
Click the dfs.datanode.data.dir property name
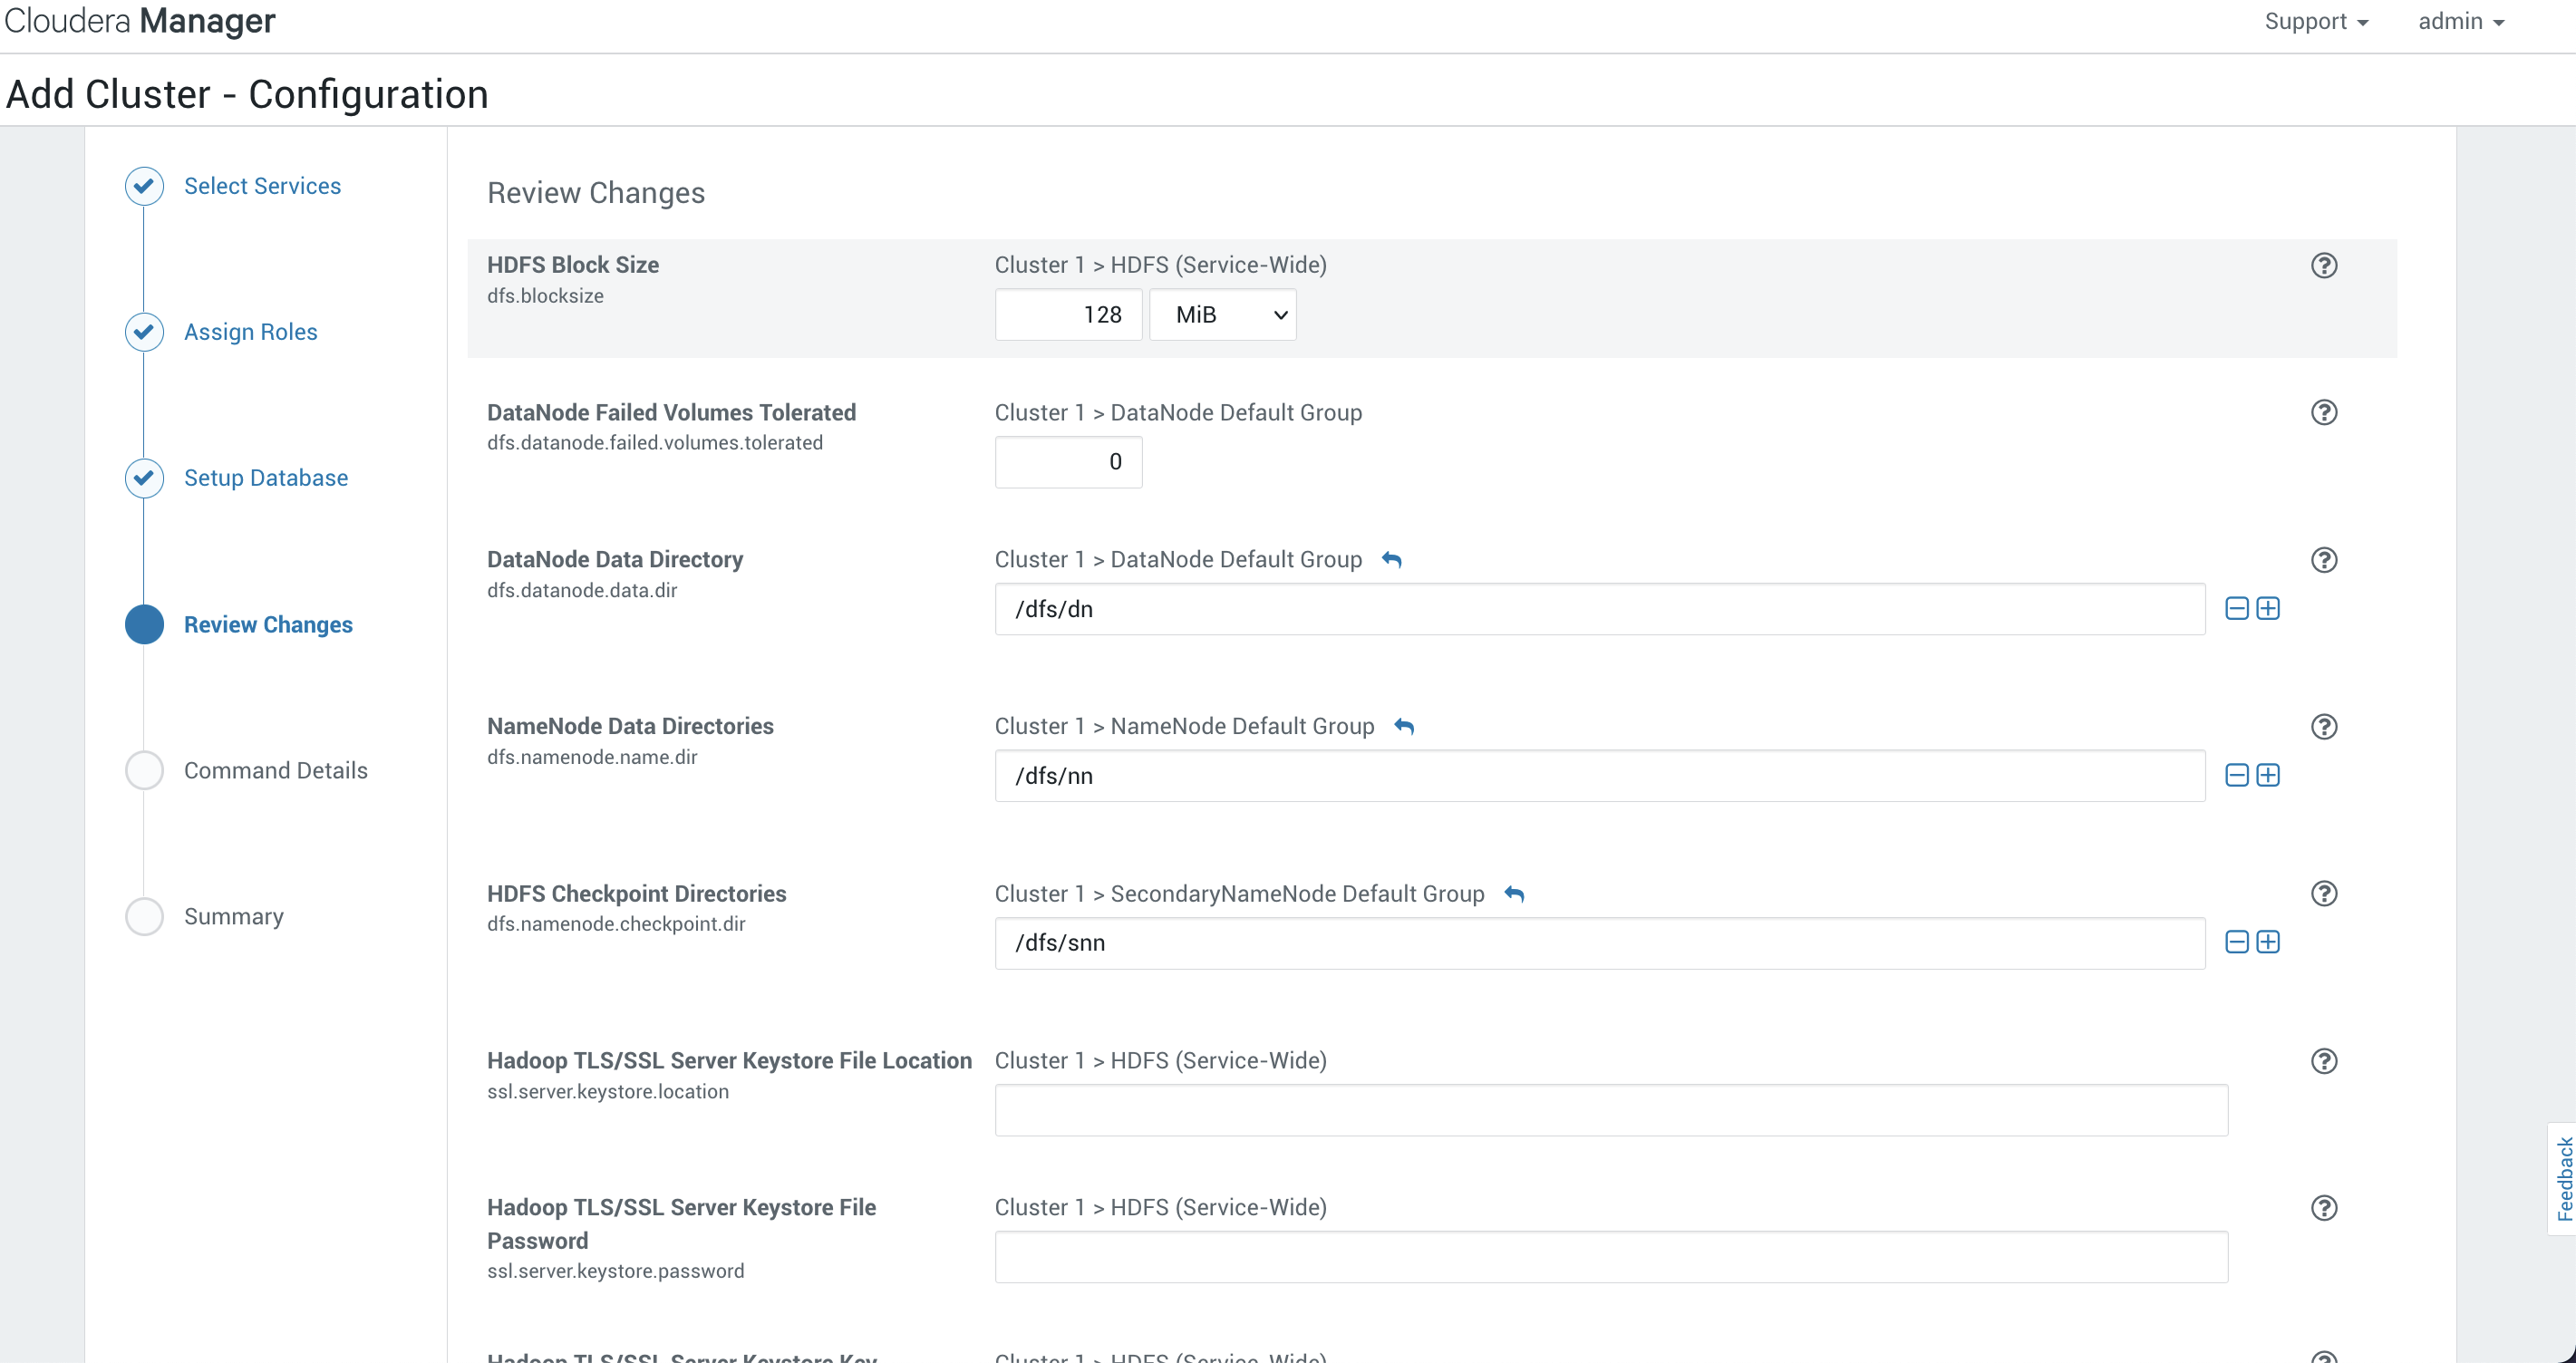point(582,590)
